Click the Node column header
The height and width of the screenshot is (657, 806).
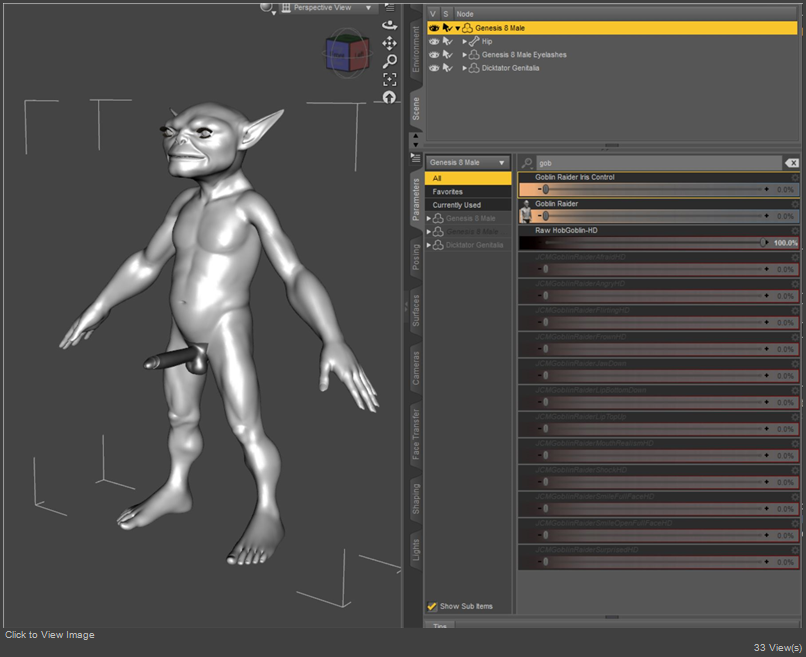coord(465,14)
